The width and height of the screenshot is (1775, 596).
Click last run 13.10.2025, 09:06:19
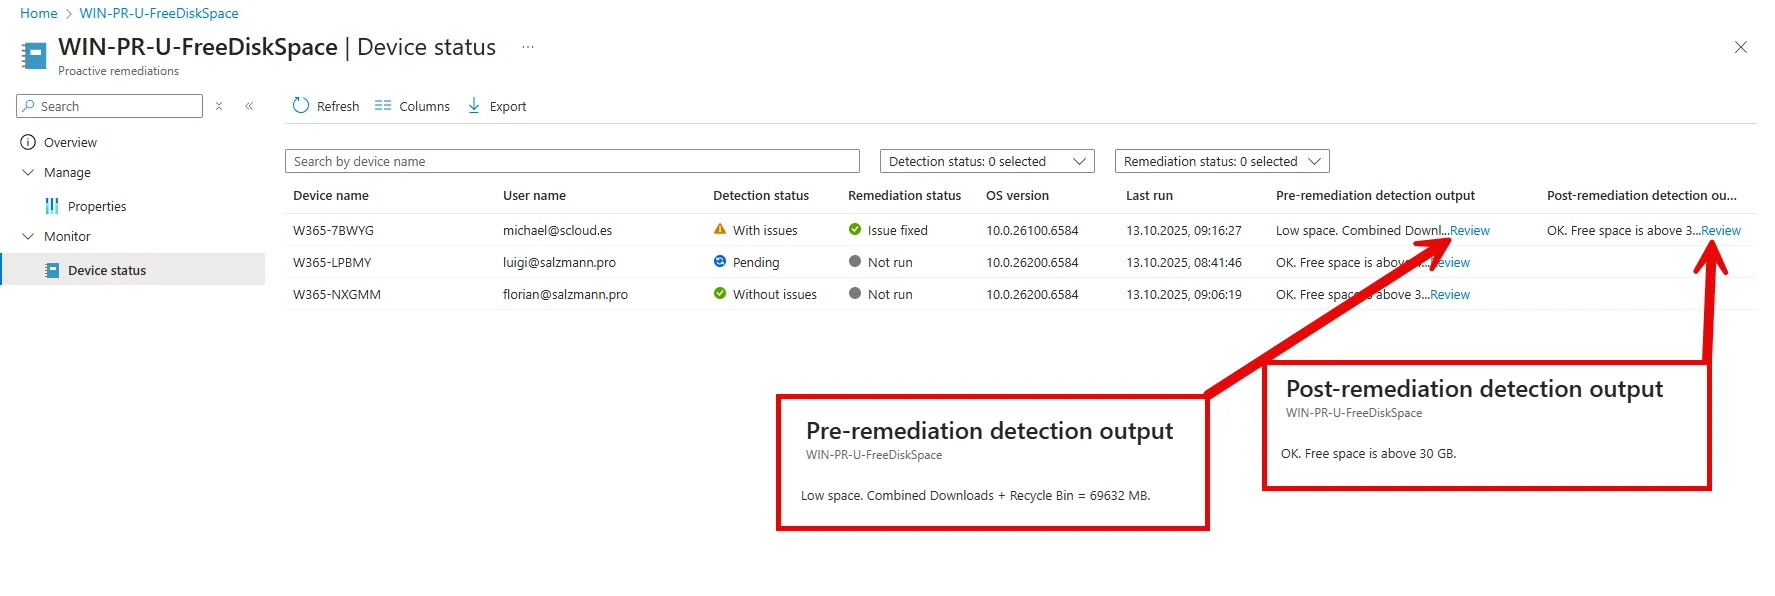coord(1184,294)
